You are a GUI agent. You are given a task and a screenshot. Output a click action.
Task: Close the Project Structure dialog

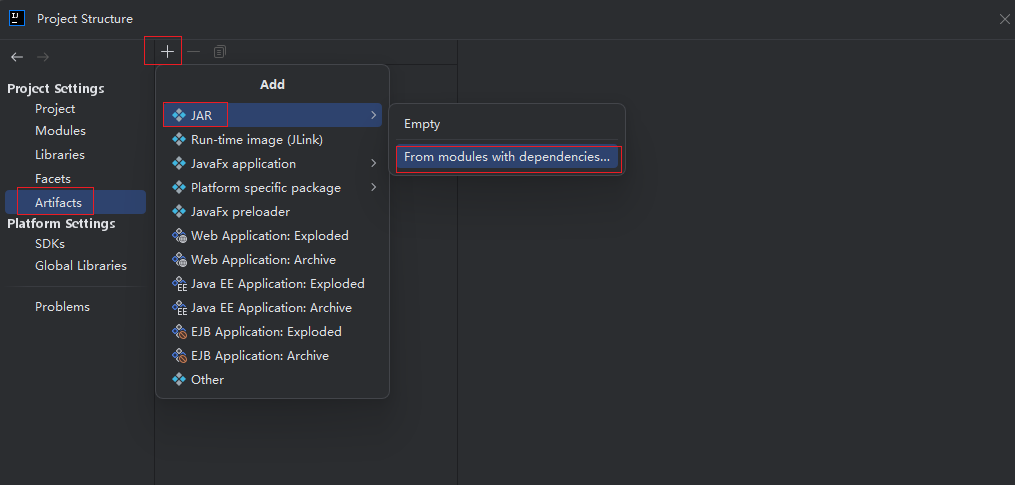click(1004, 19)
